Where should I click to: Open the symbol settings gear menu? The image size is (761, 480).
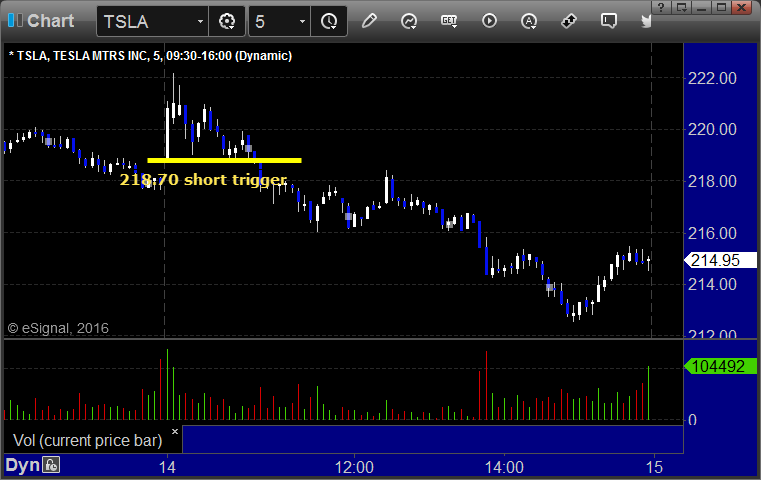pos(227,21)
